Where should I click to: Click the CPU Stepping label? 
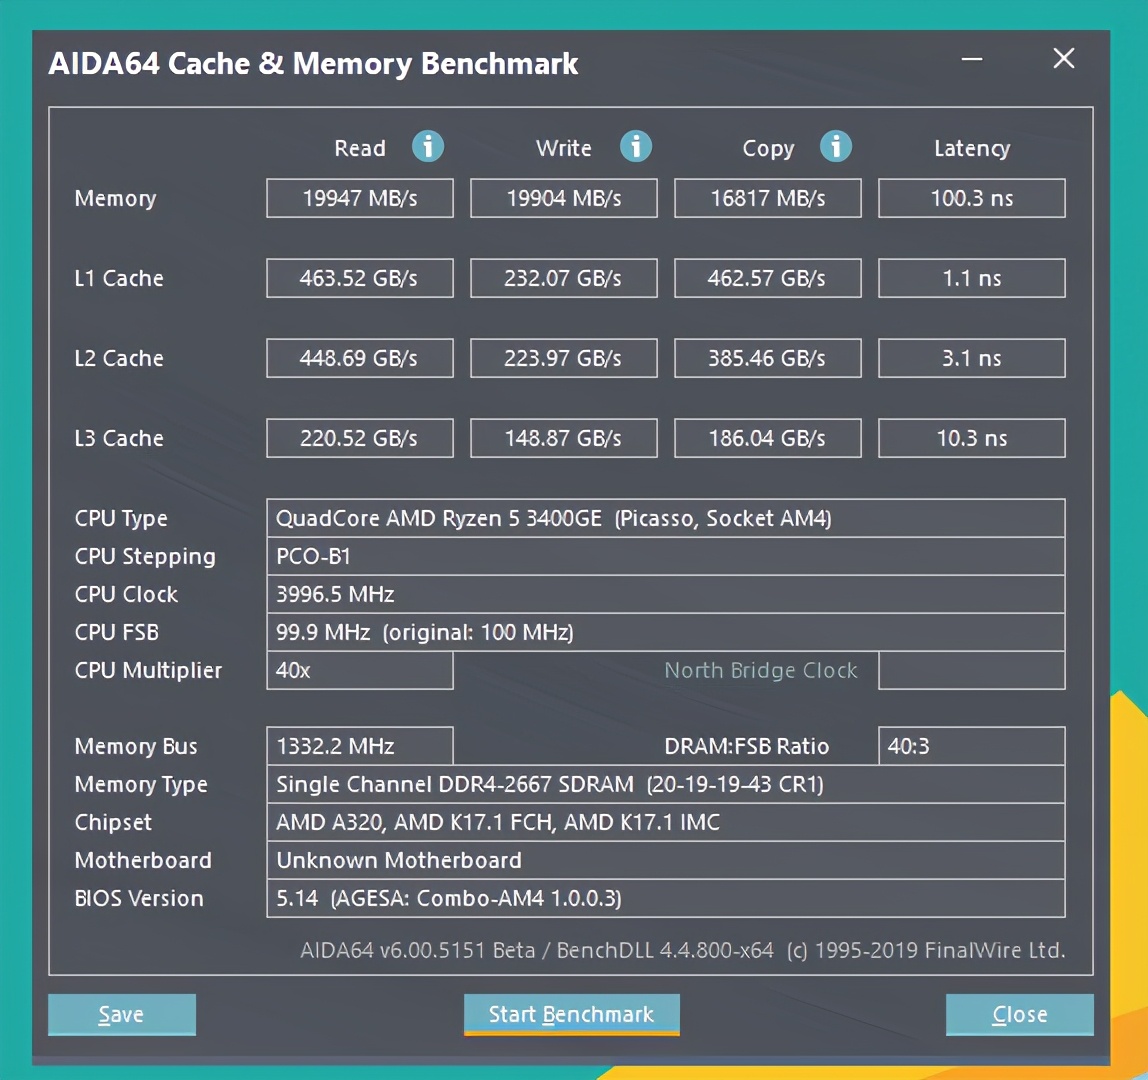click(145, 557)
